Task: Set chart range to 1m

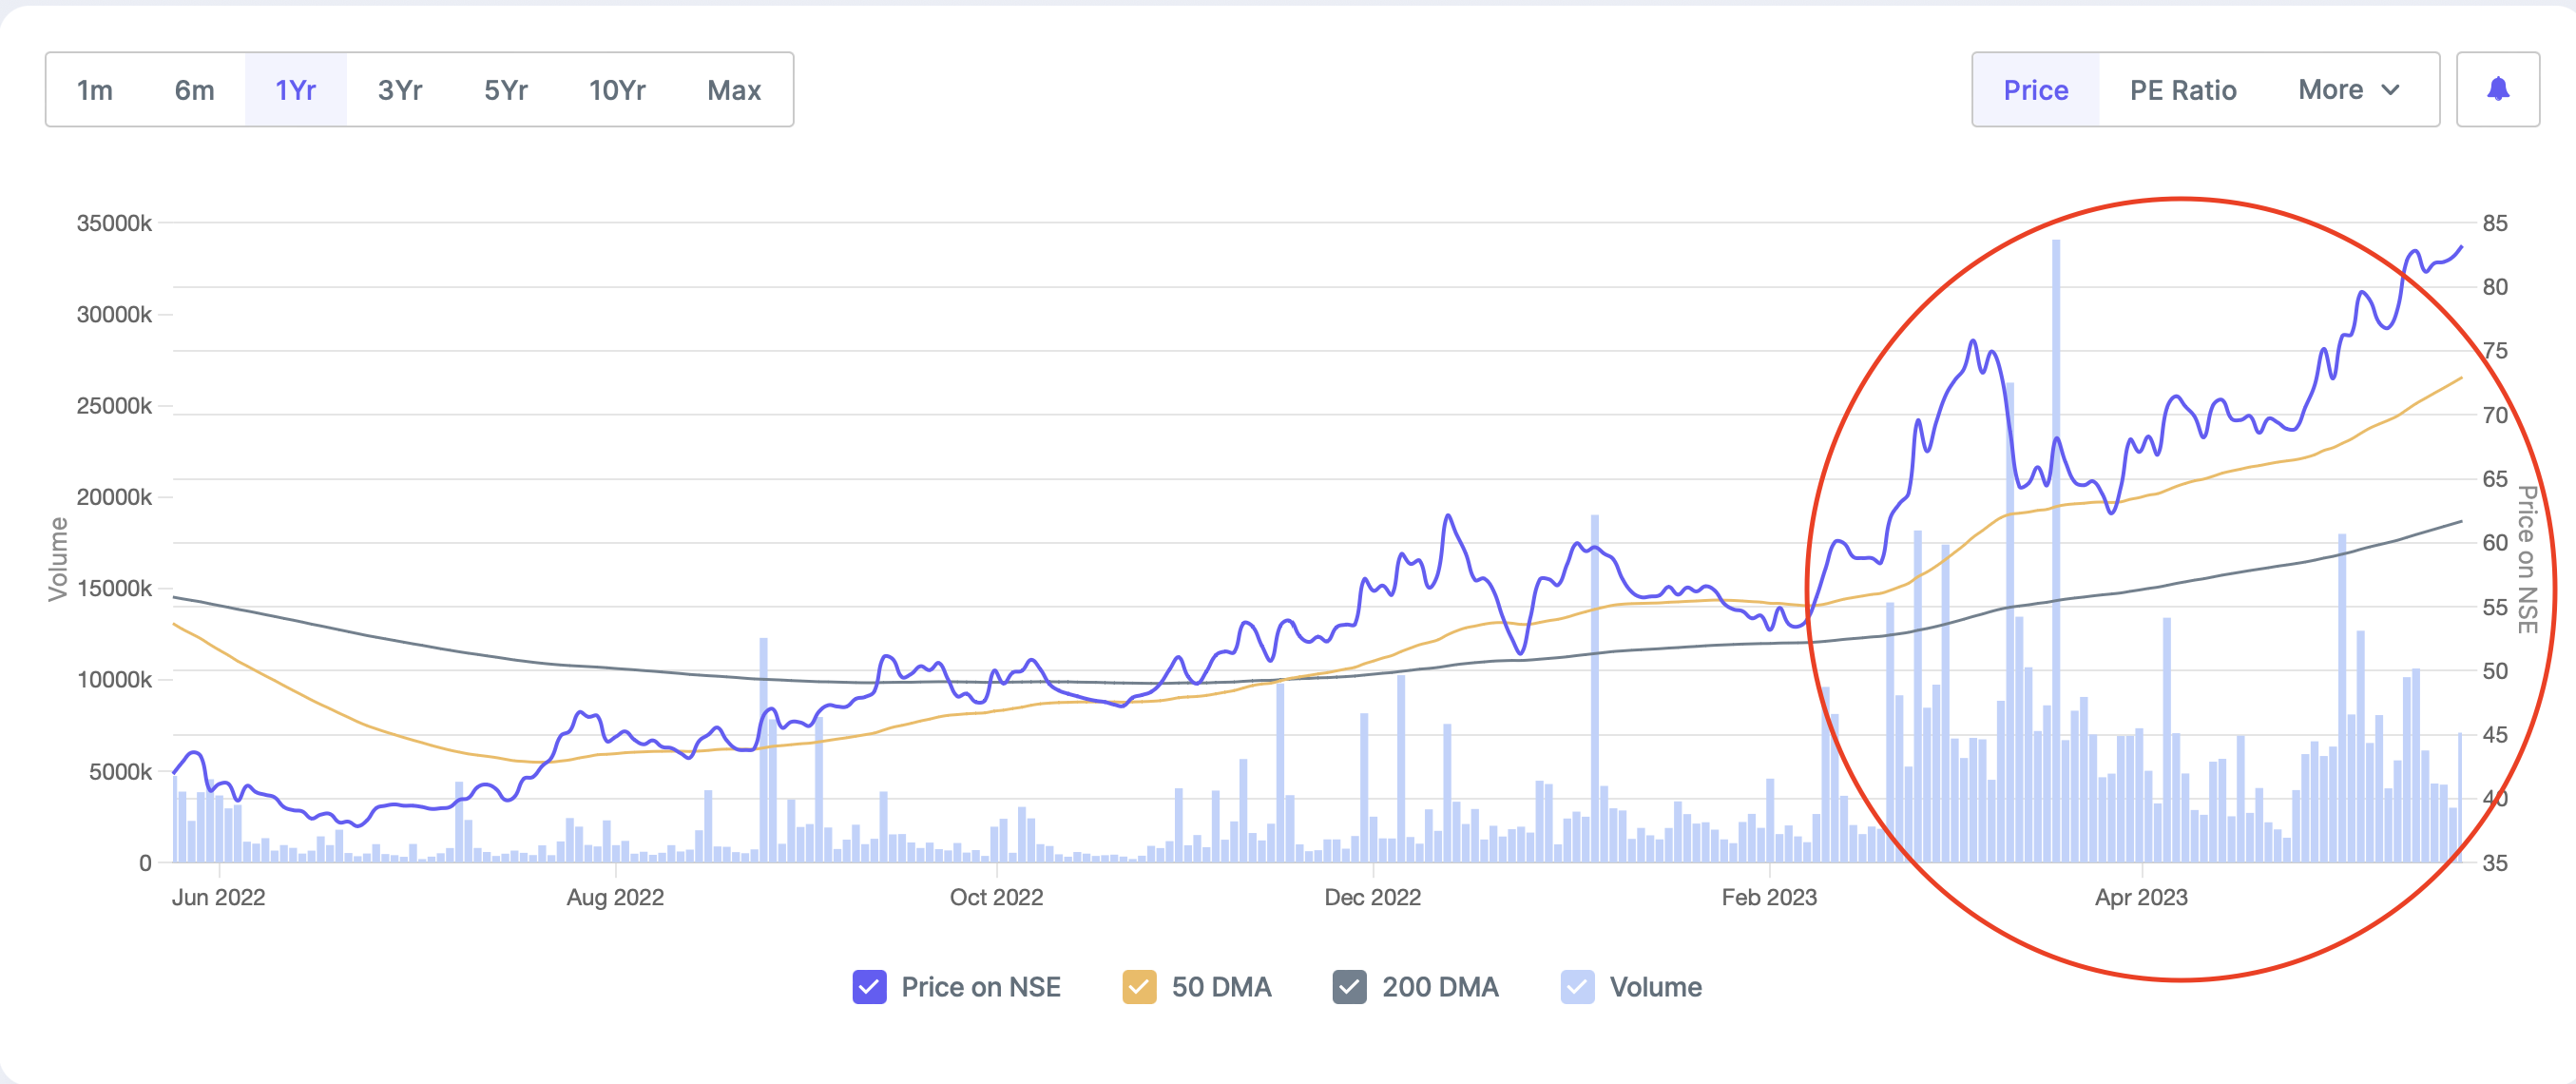Action: click(x=95, y=90)
